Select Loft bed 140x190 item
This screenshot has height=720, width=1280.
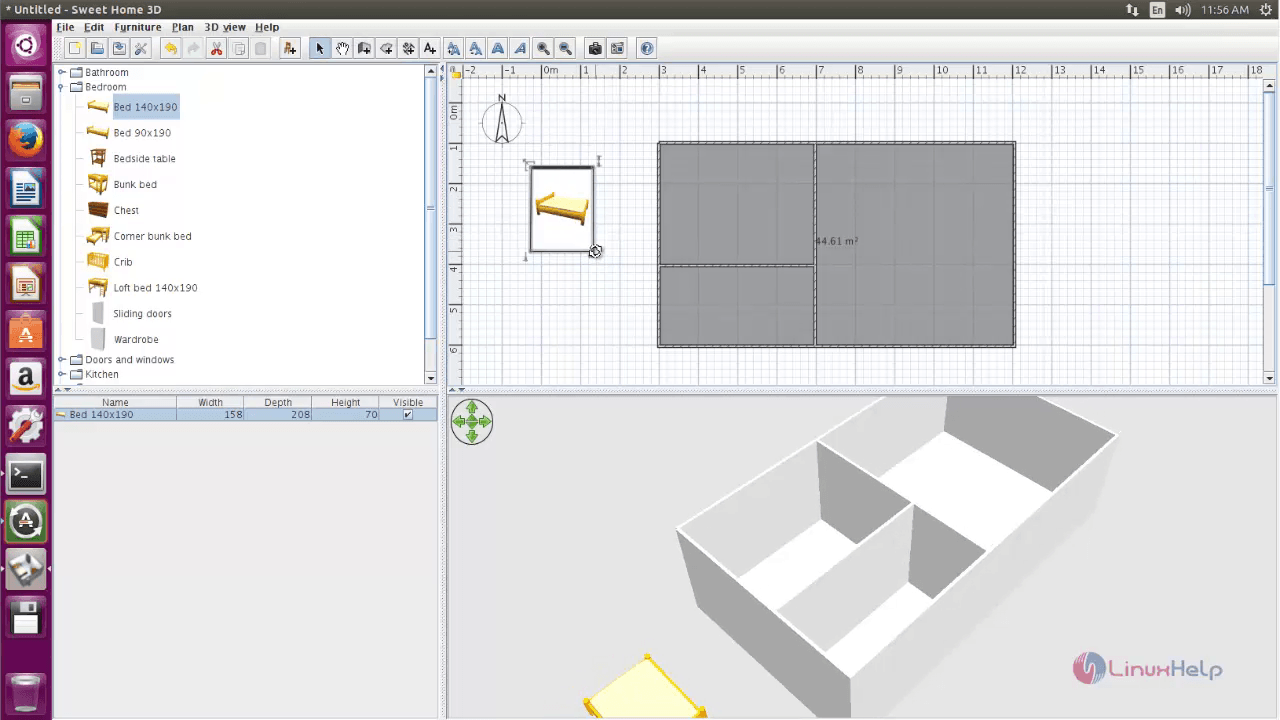[x=155, y=288]
